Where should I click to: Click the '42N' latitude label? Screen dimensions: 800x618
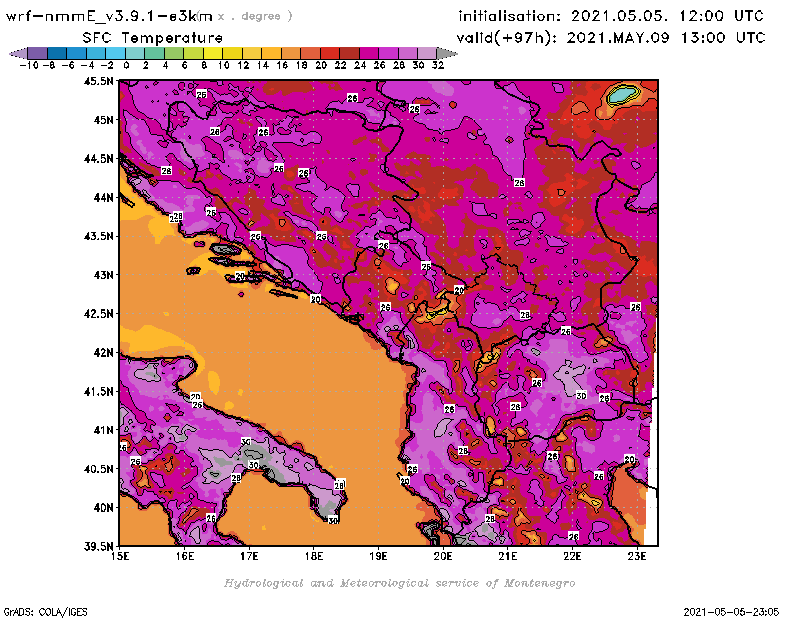104,353
